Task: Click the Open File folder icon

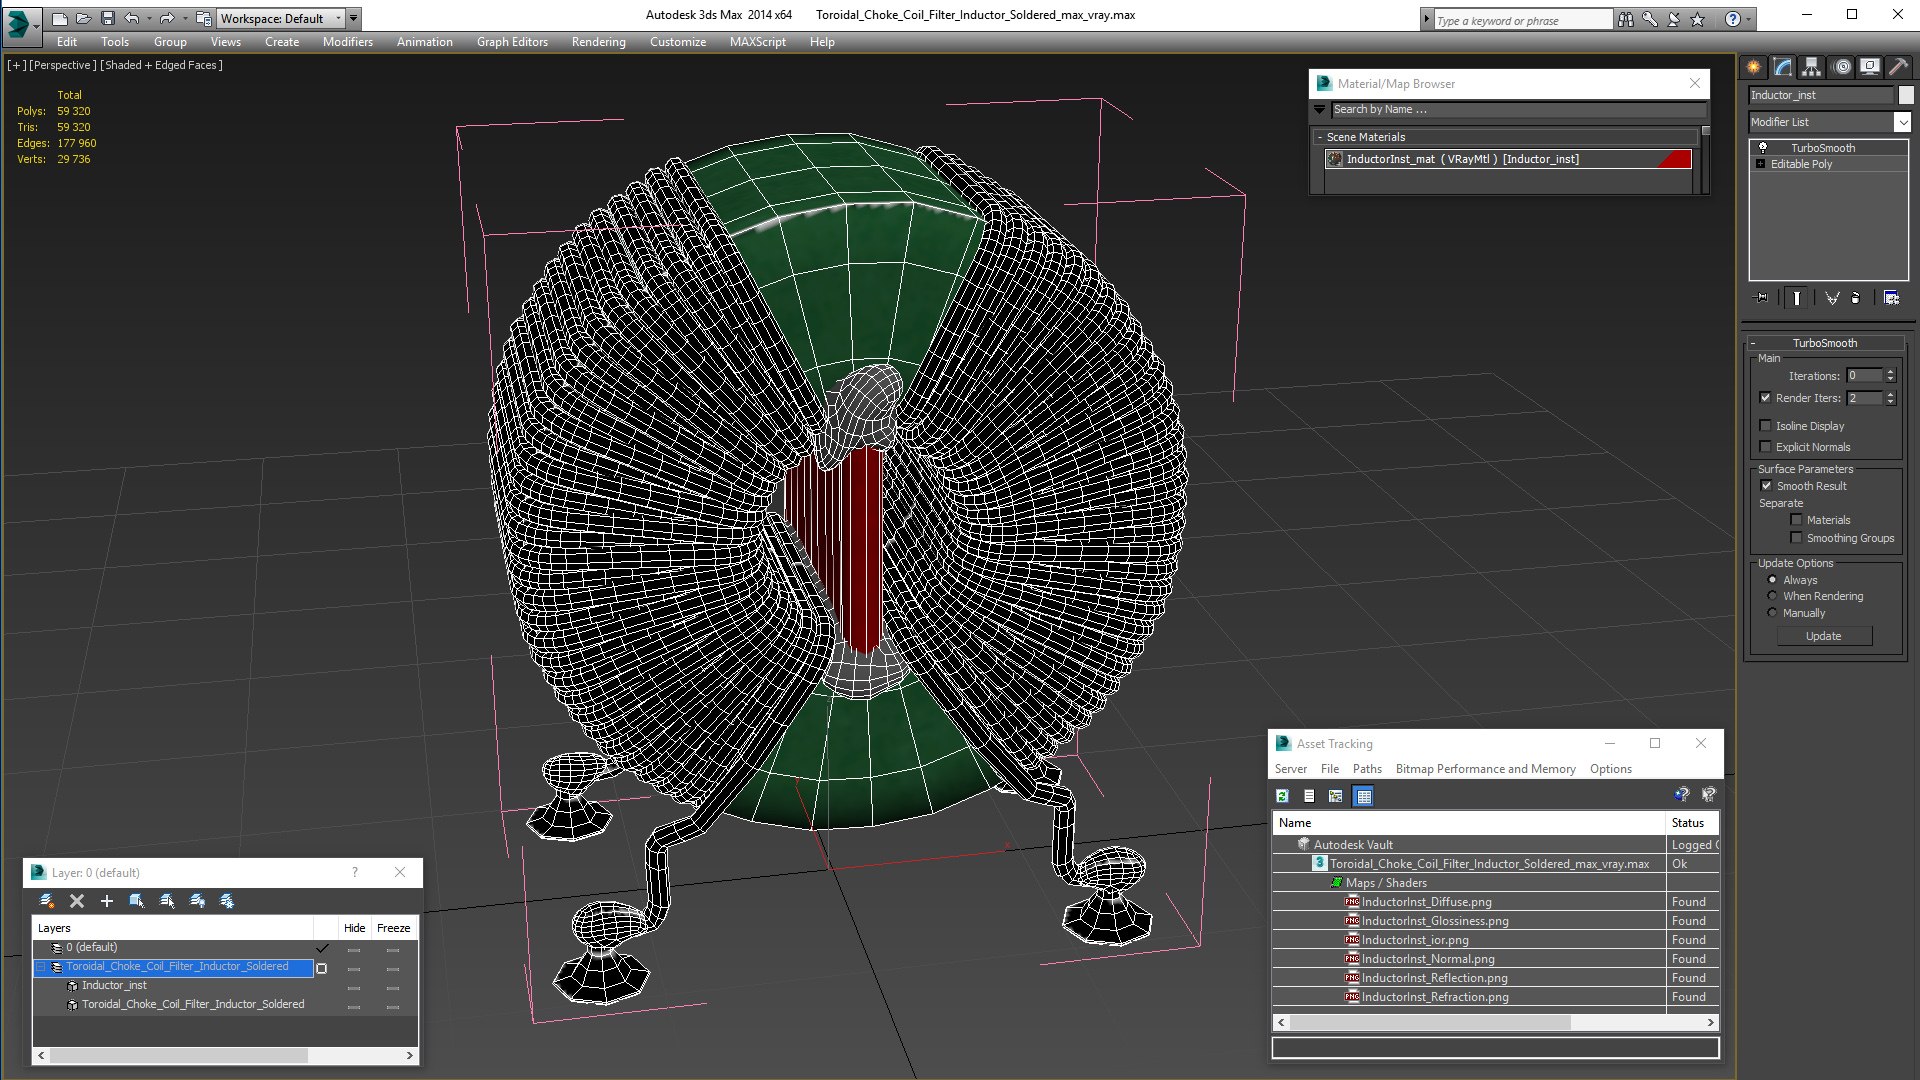Action: click(84, 18)
